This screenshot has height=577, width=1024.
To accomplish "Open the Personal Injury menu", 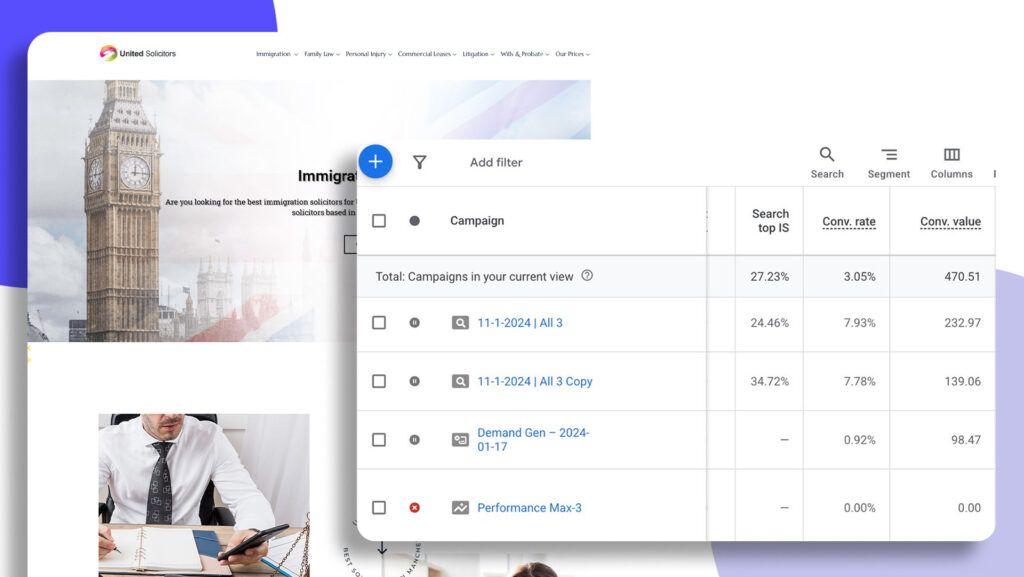I will click(369, 54).
